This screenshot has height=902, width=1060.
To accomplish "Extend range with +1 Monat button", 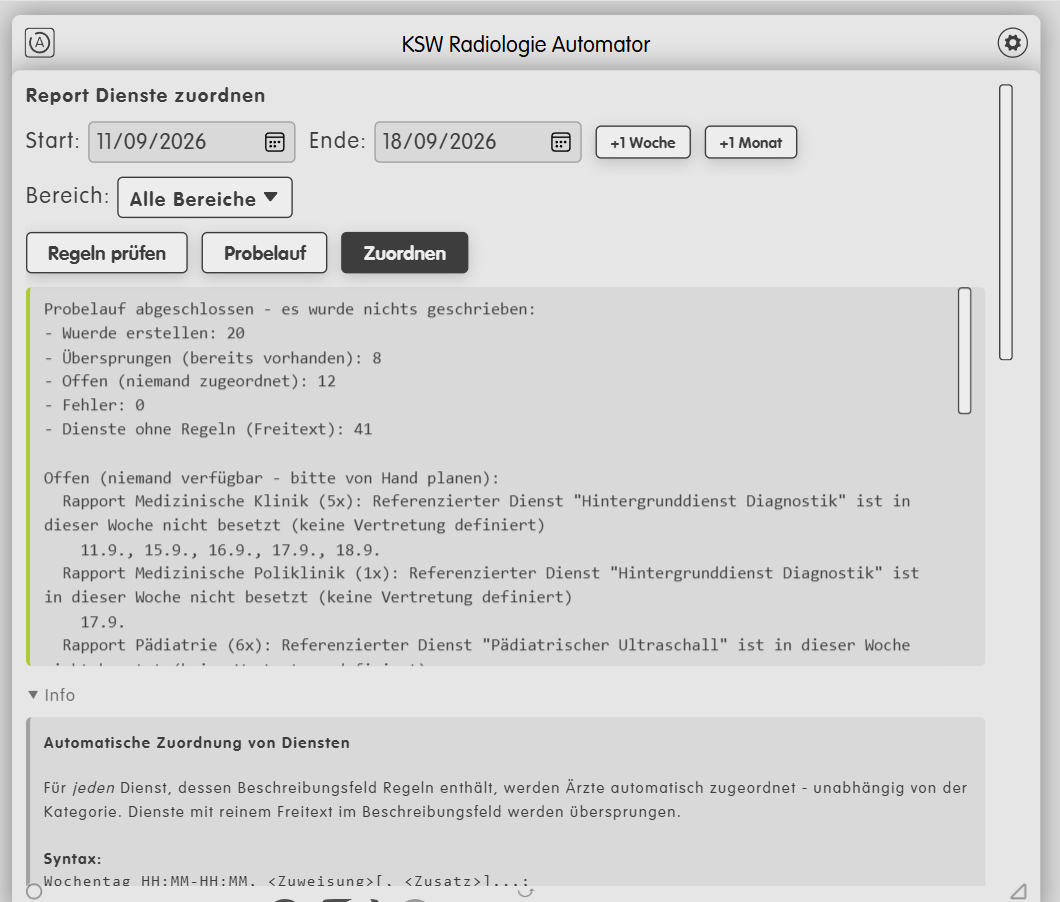I will click(750, 143).
